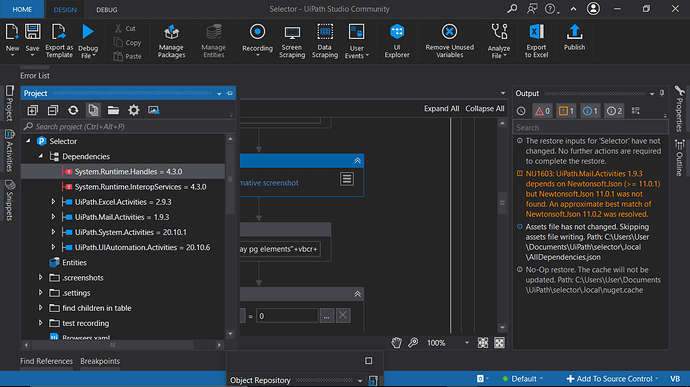The width and height of the screenshot is (690, 387).
Task: Open Manage Packages window
Action: [171, 41]
